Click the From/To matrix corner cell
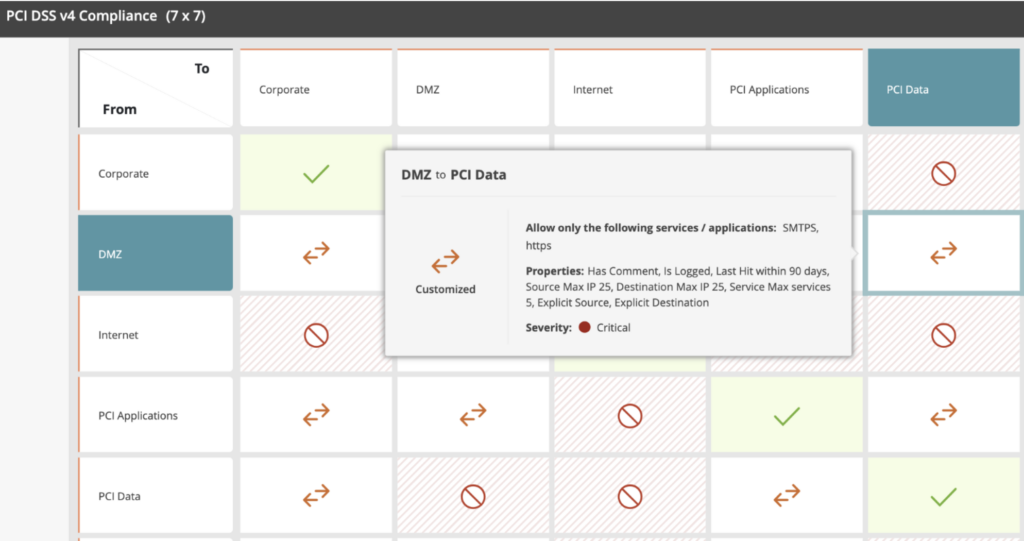The width and height of the screenshot is (1024, 541). [155, 89]
